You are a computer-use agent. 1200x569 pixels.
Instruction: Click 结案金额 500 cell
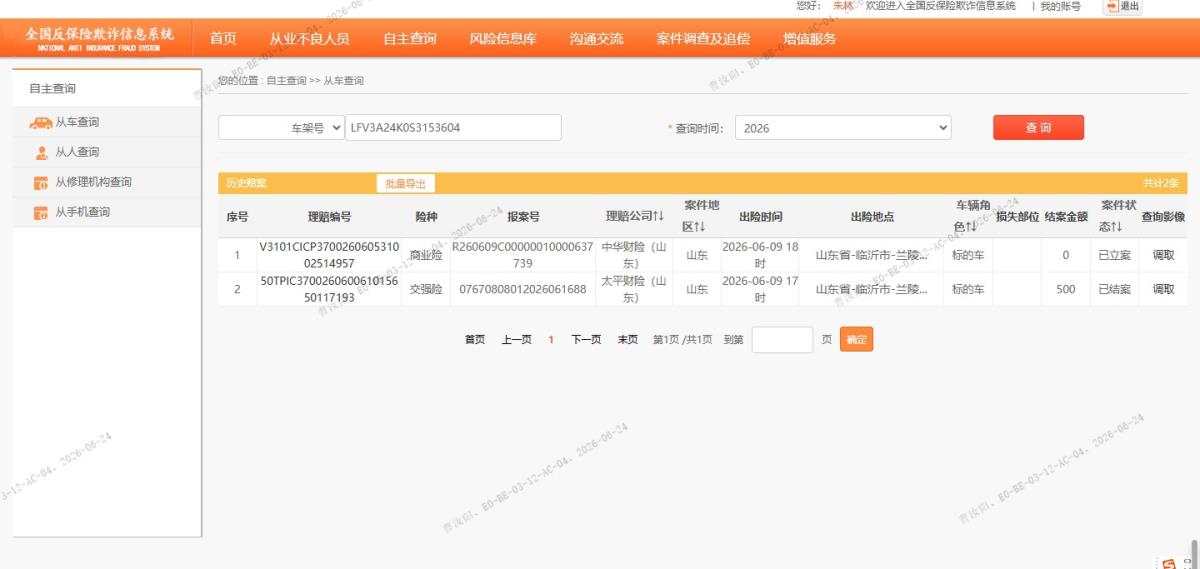pos(1065,289)
